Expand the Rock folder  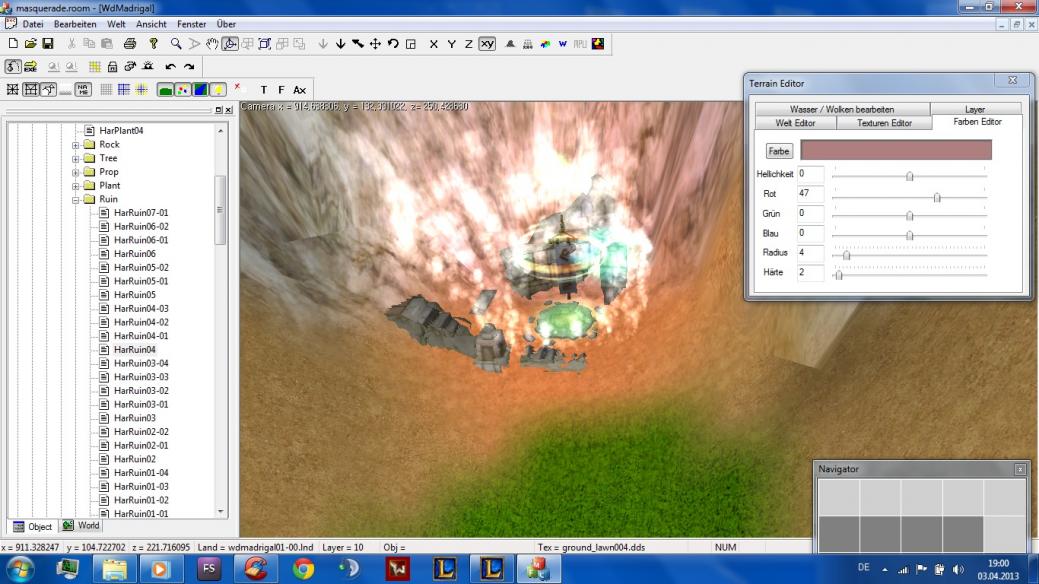tap(75, 145)
